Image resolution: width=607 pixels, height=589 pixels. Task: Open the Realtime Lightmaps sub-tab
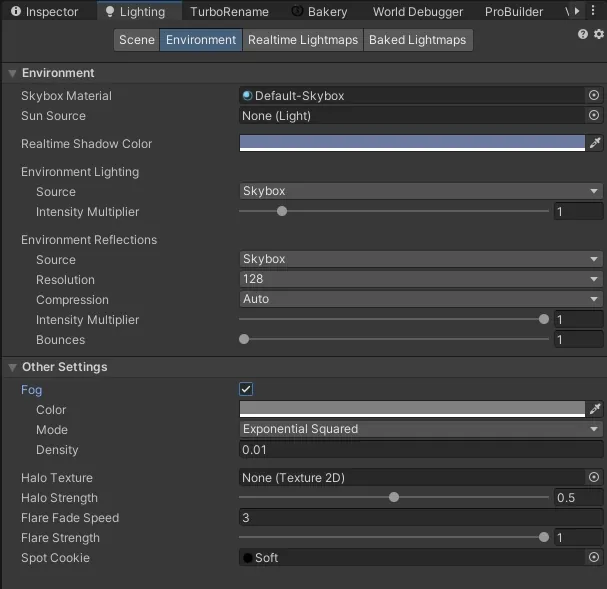(x=303, y=40)
